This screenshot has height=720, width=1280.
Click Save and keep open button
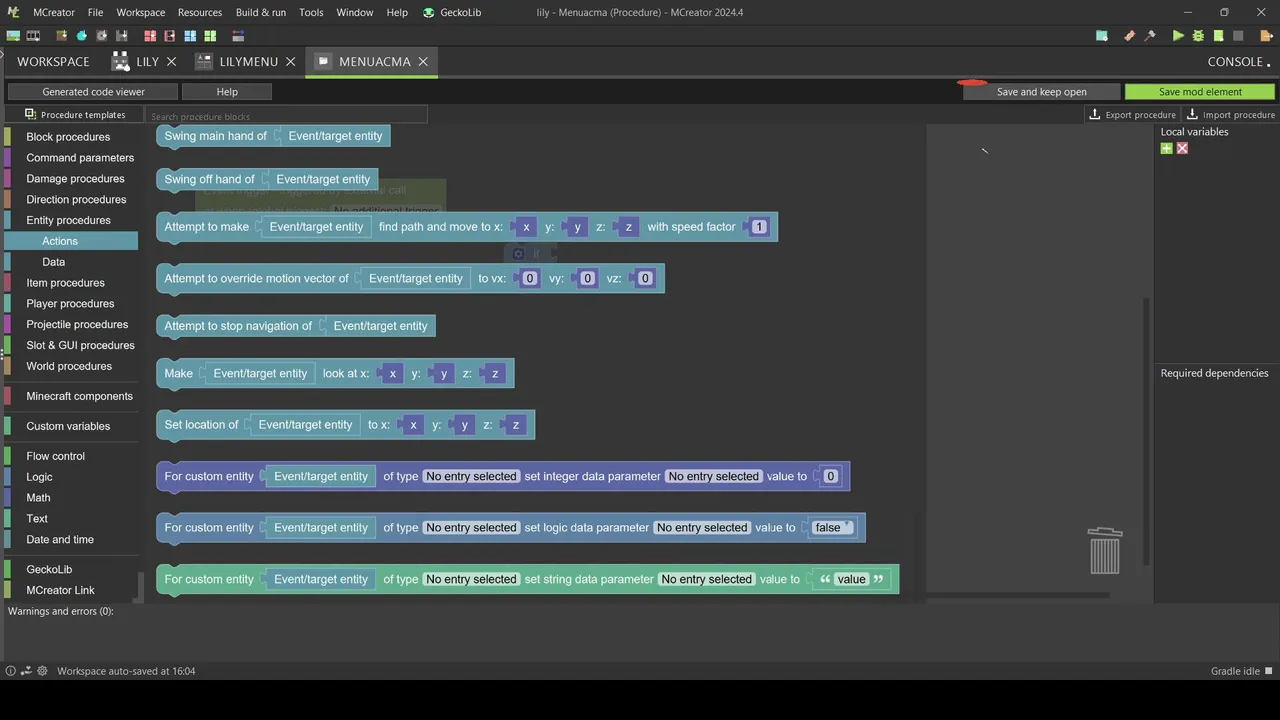[1041, 92]
